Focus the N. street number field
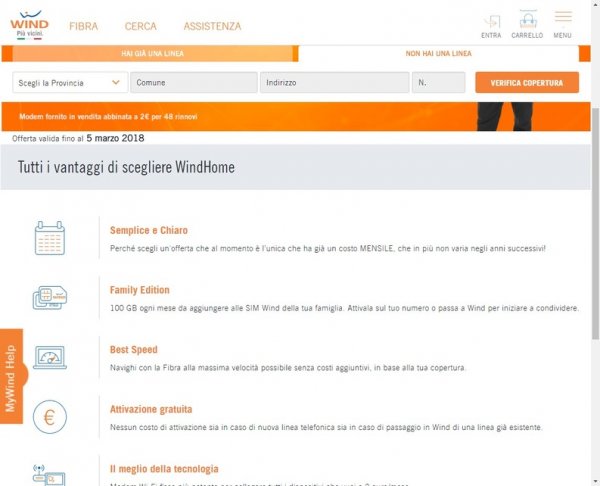The height and width of the screenshot is (486, 600). pos(439,83)
